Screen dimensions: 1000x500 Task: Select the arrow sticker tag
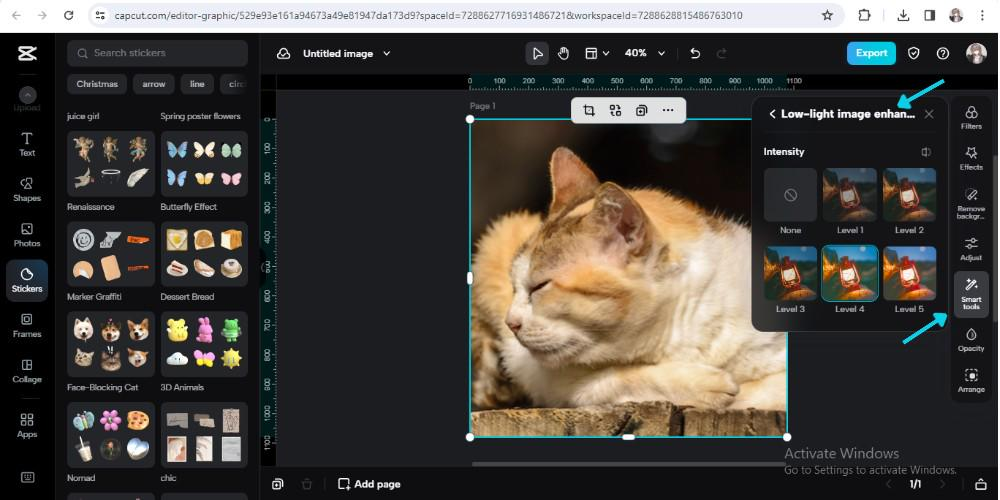154,84
